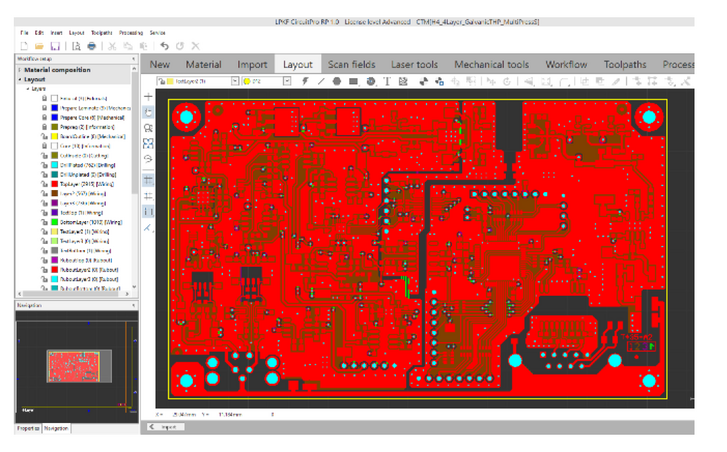Select the draw circle tool icon
The height and width of the screenshot is (452, 727).
(x=337, y=81)
